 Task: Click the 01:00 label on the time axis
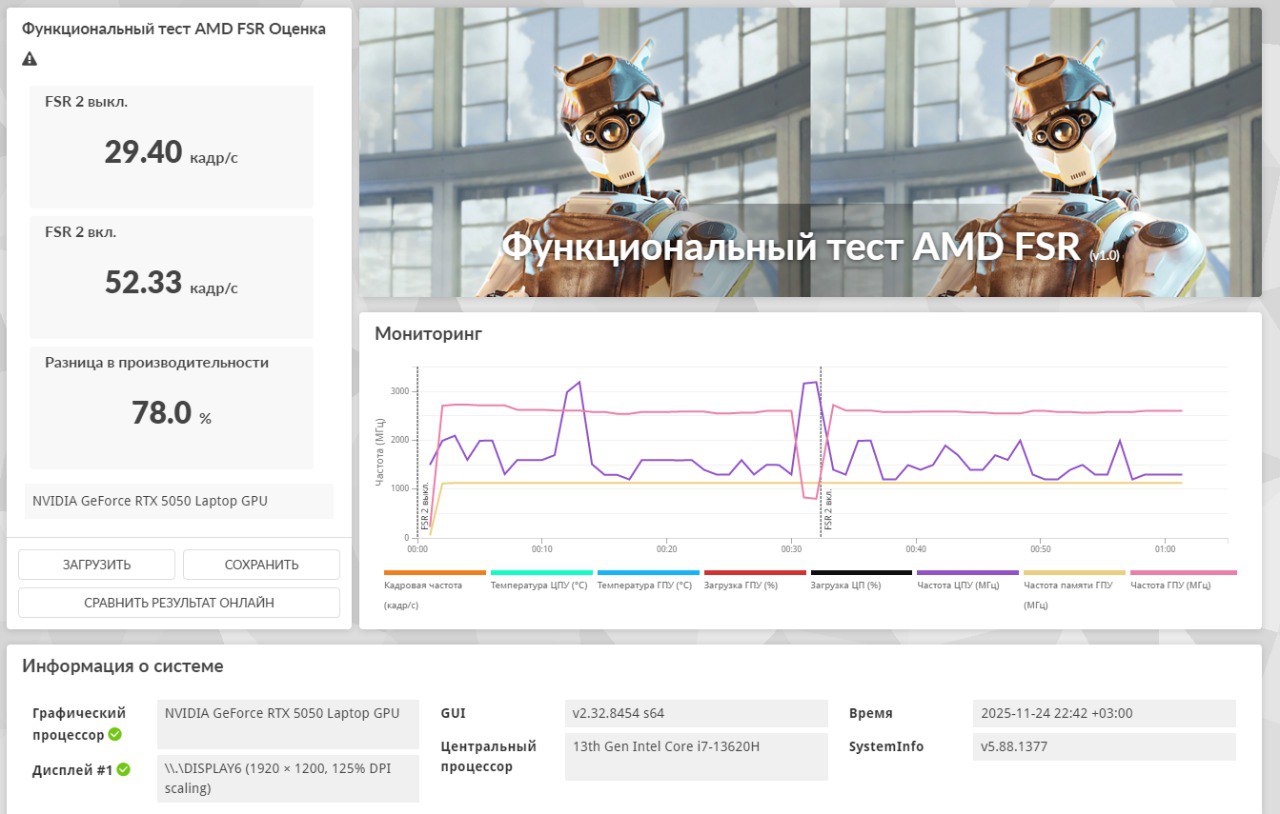(x=1165, y=549)
